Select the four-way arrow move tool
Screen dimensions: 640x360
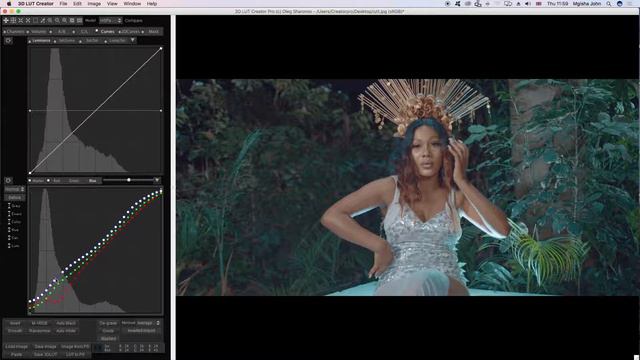[6, 20]
